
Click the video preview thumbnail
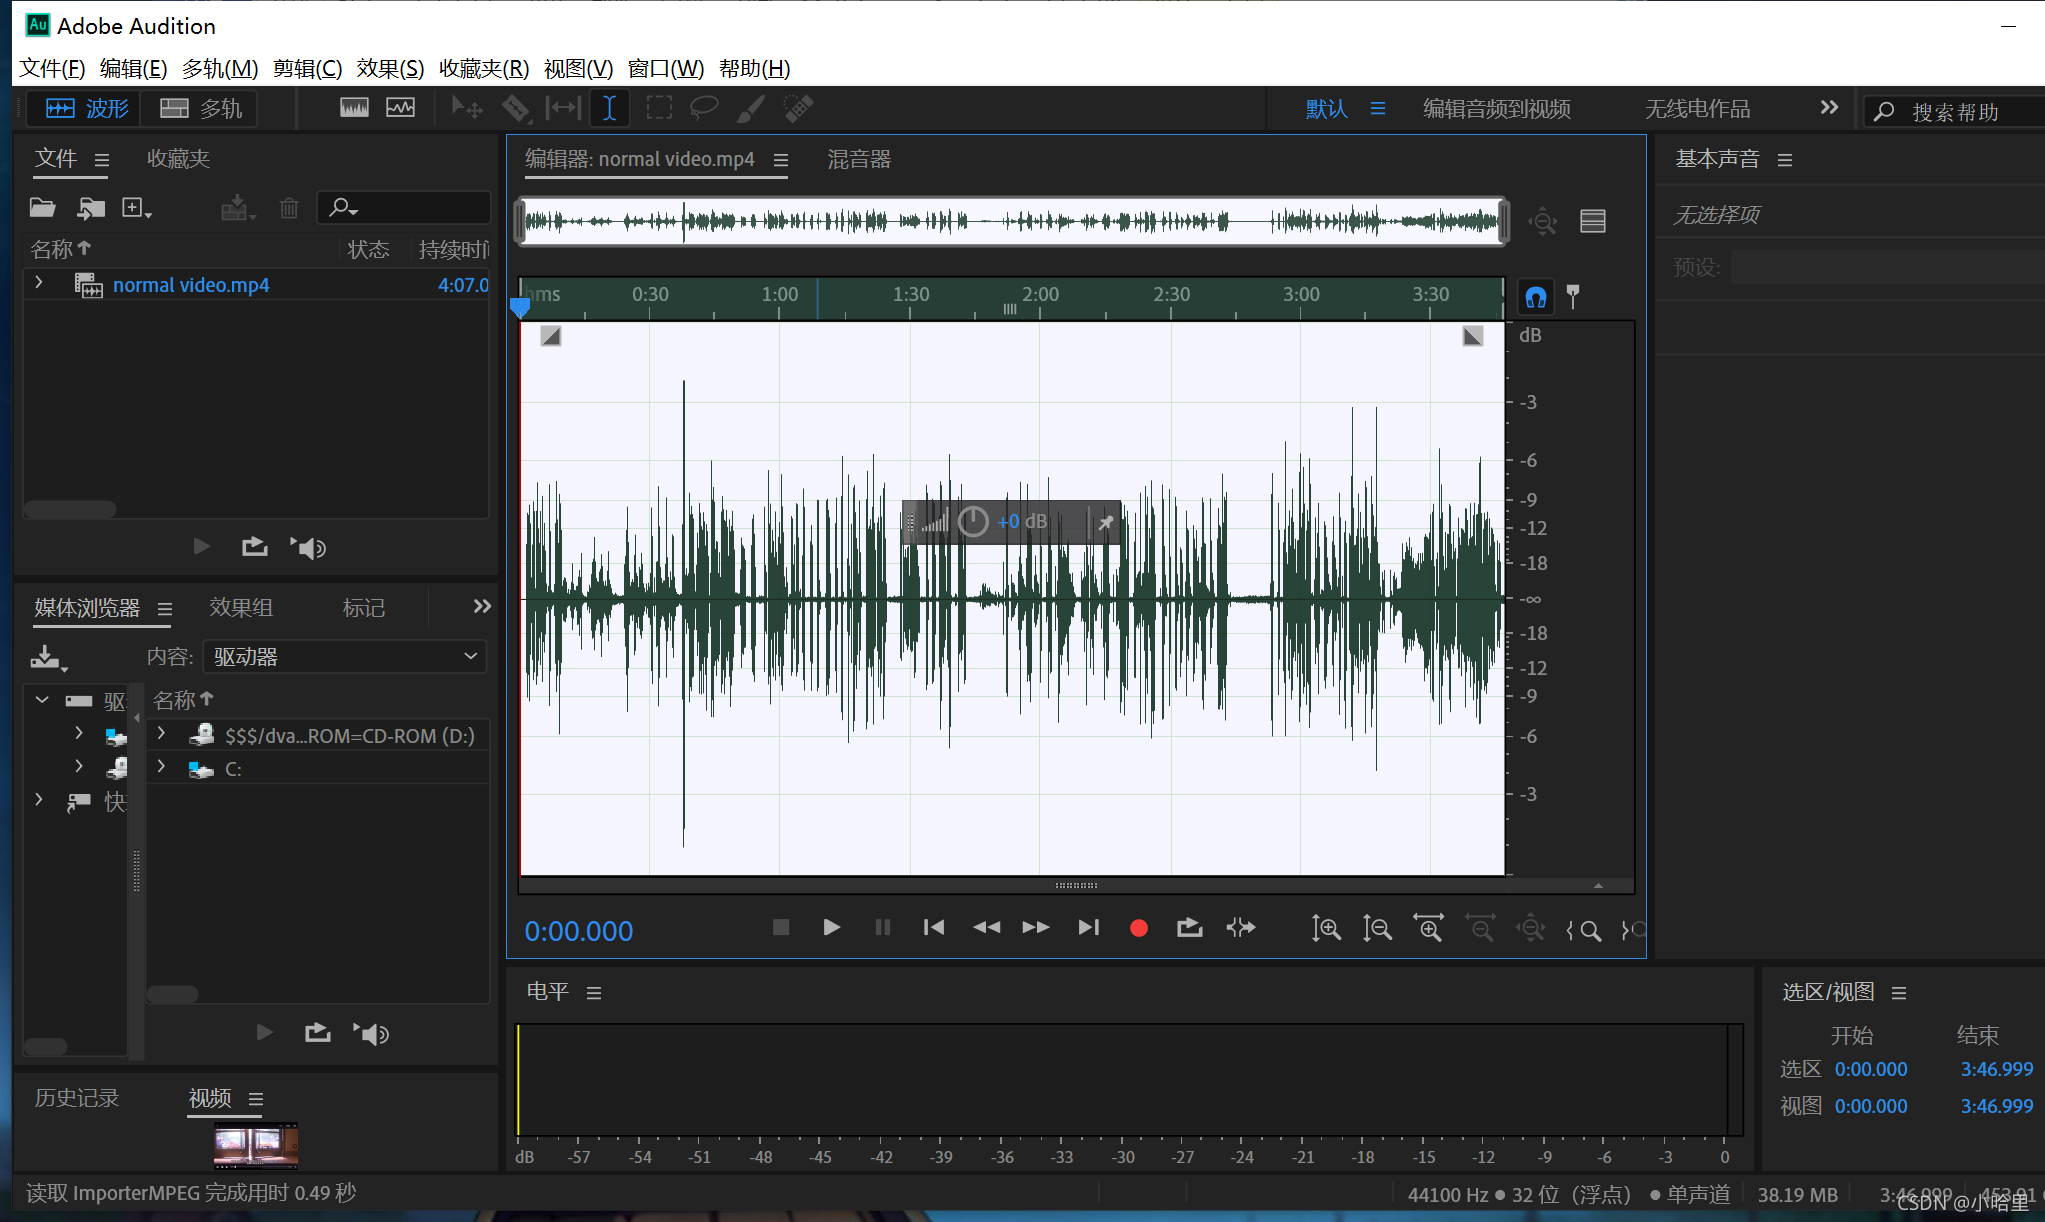pos(255,1145)
